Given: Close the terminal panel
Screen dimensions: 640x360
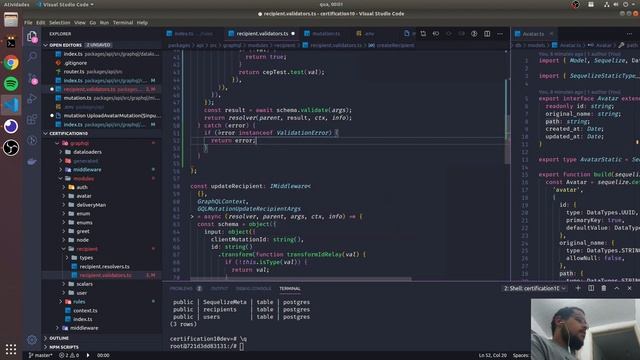Looking at the screenshot, I should tap(629, 288).
